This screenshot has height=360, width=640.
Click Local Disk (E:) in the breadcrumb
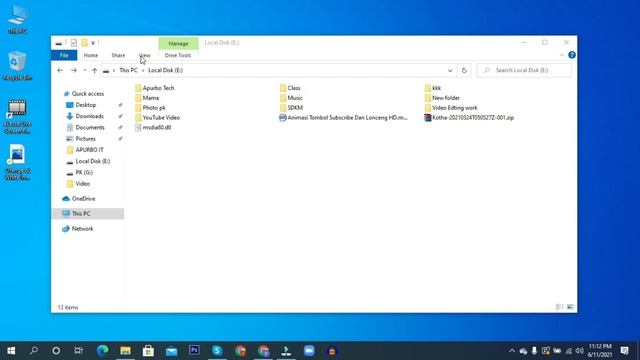[x=165, y=70]
